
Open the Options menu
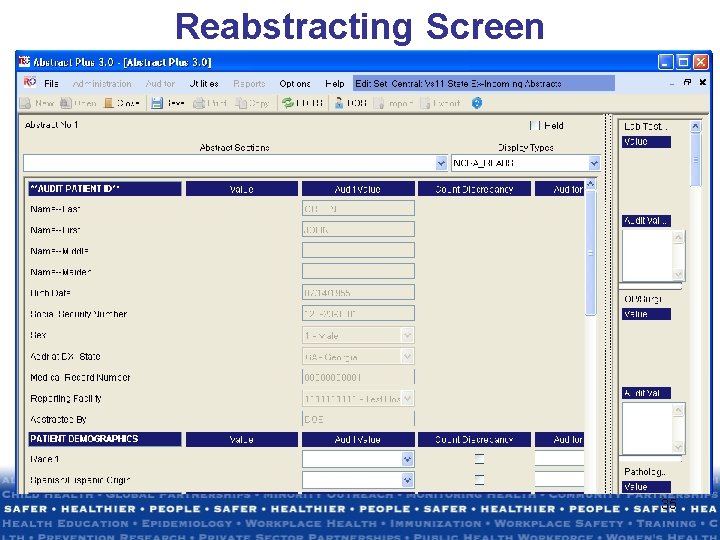(x=295, y=84)
